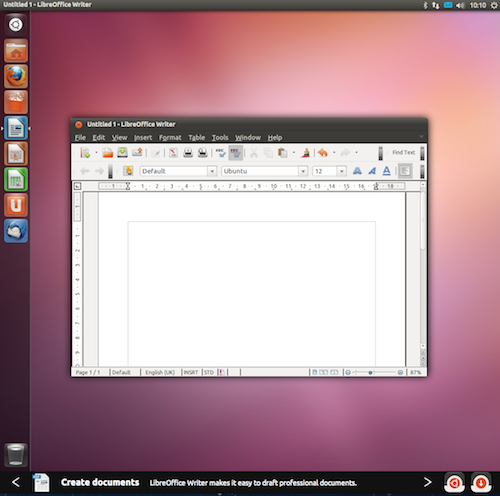500x496 pixels.
Task: Click the Document as E-mail icon
Action: pyautogui.click(x=137, y=153)
